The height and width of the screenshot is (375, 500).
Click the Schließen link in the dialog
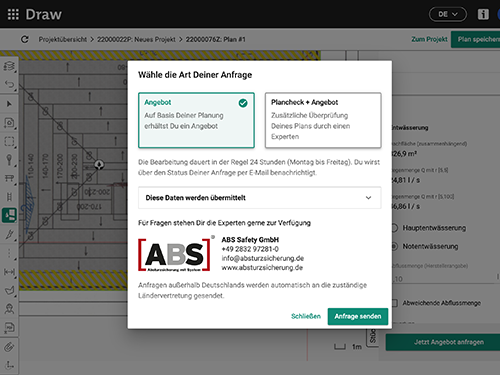point(306,316)
